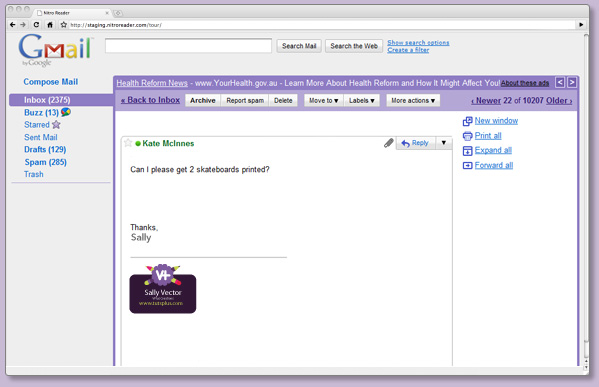Viewport: 599px width, 387px height.
Task: Open Show search options link
Action: [418, 42]
